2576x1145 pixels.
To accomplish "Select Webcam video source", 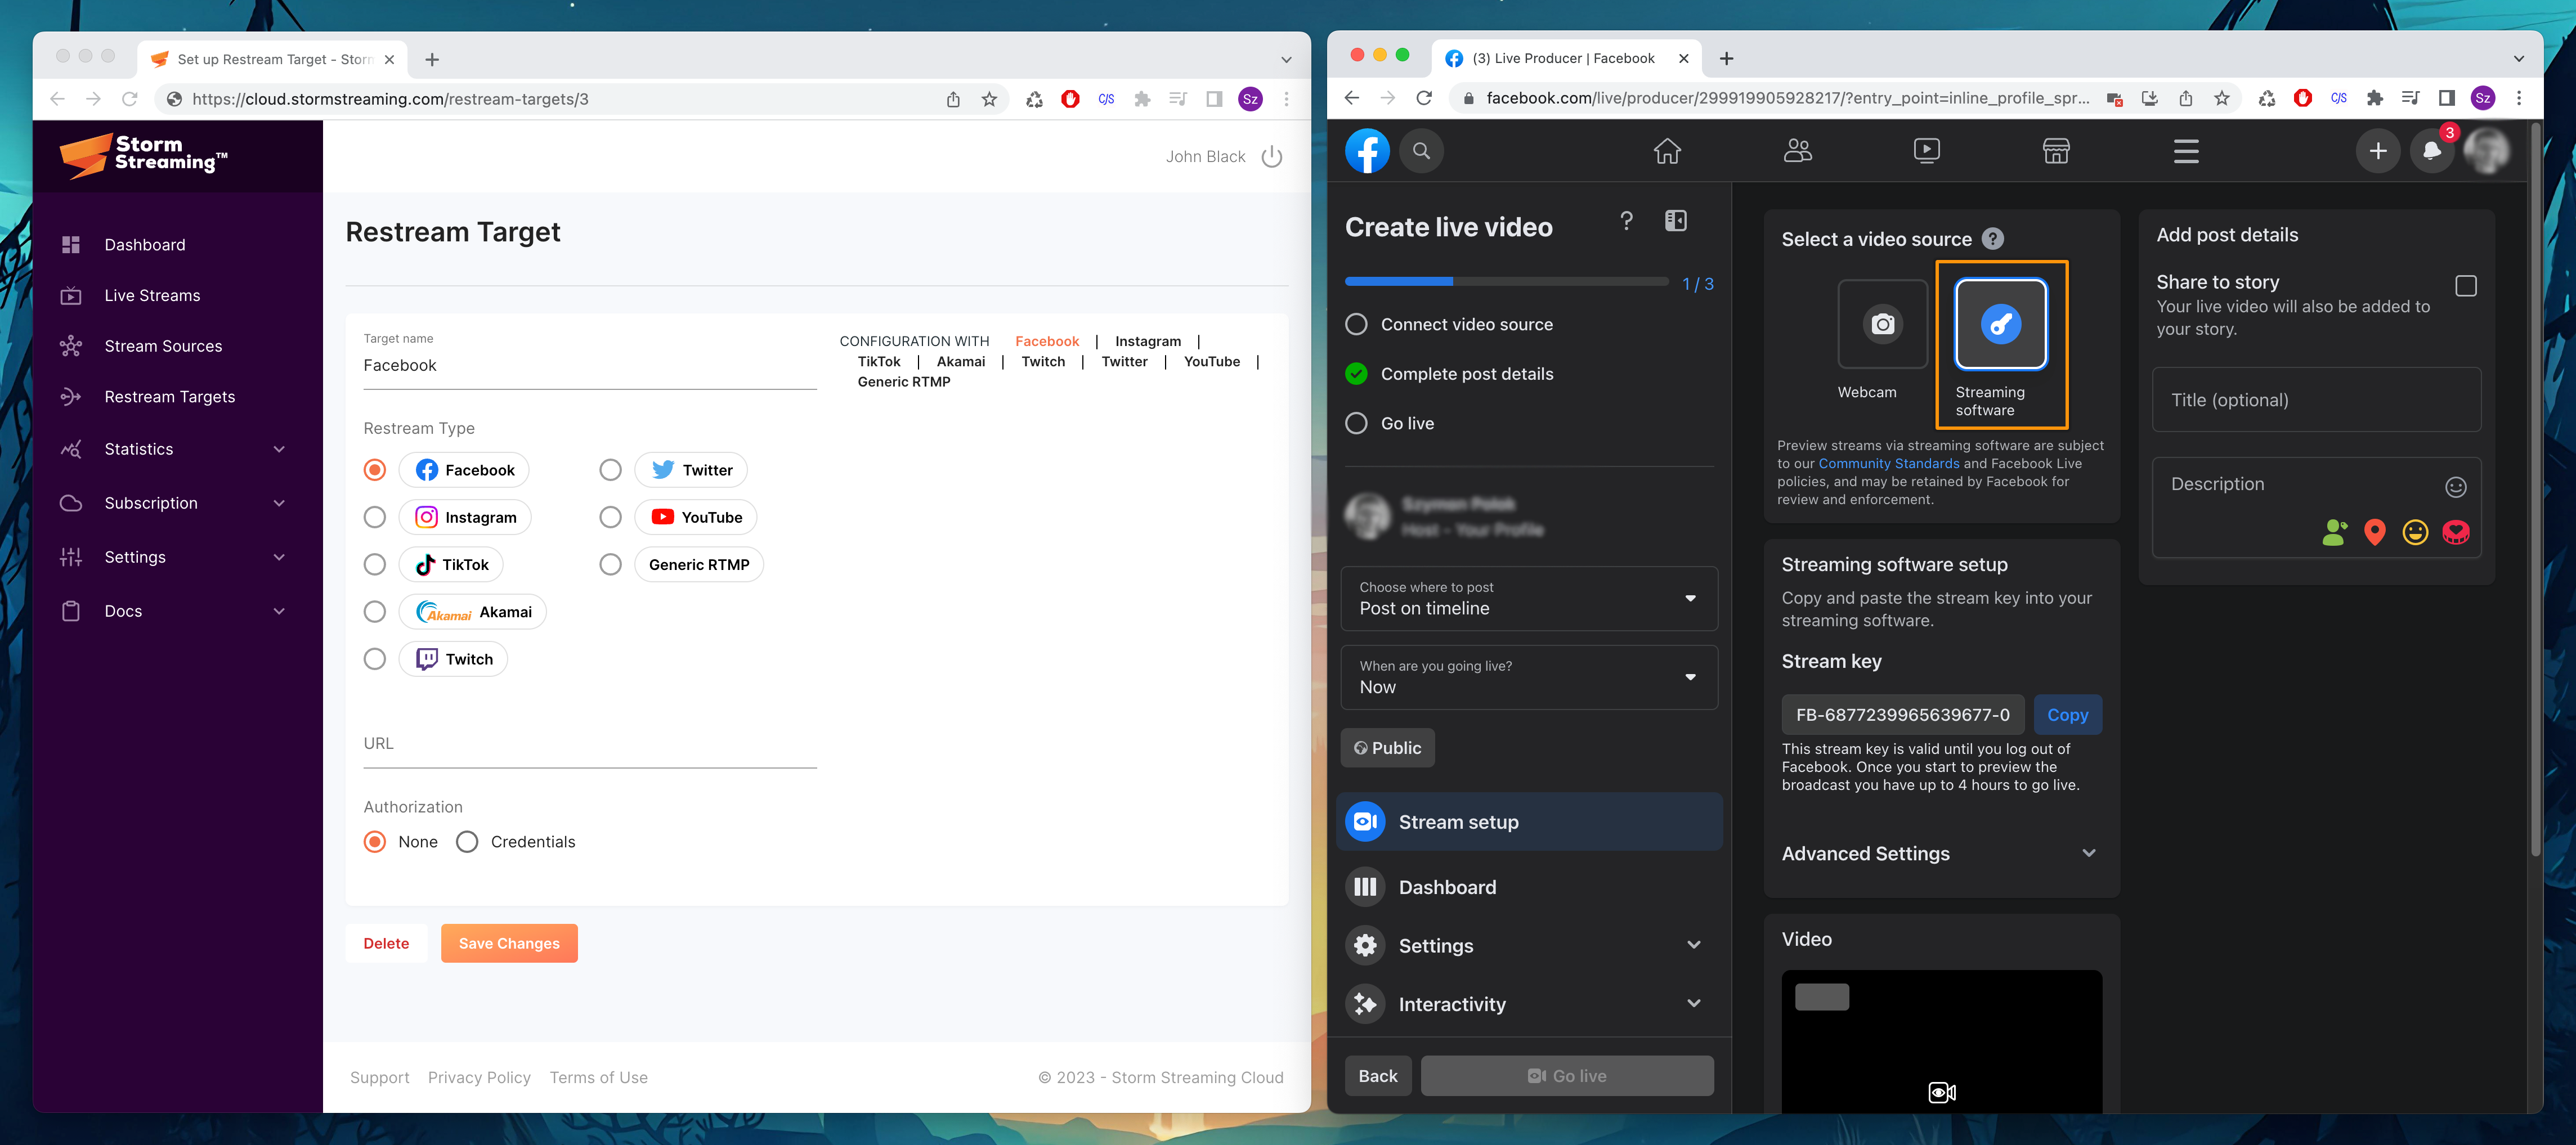I will [1883, 324].
